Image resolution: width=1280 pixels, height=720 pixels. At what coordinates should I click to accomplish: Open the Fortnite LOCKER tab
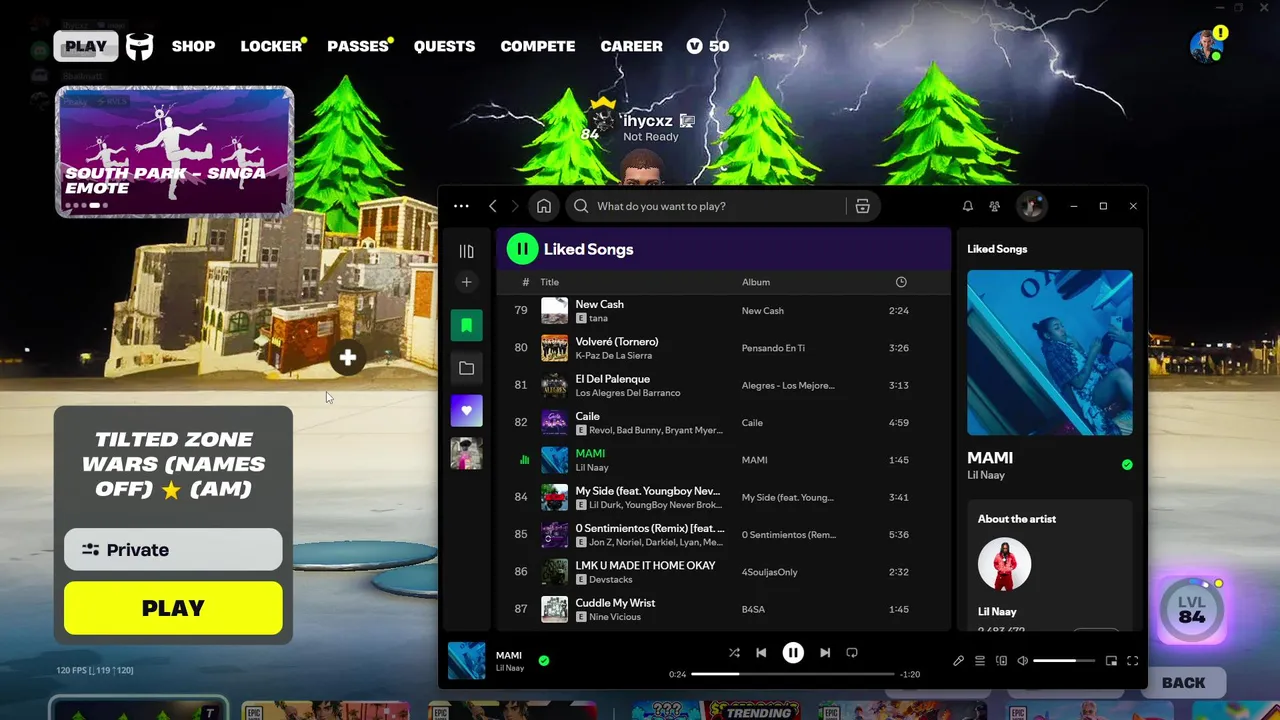[271, 46]
